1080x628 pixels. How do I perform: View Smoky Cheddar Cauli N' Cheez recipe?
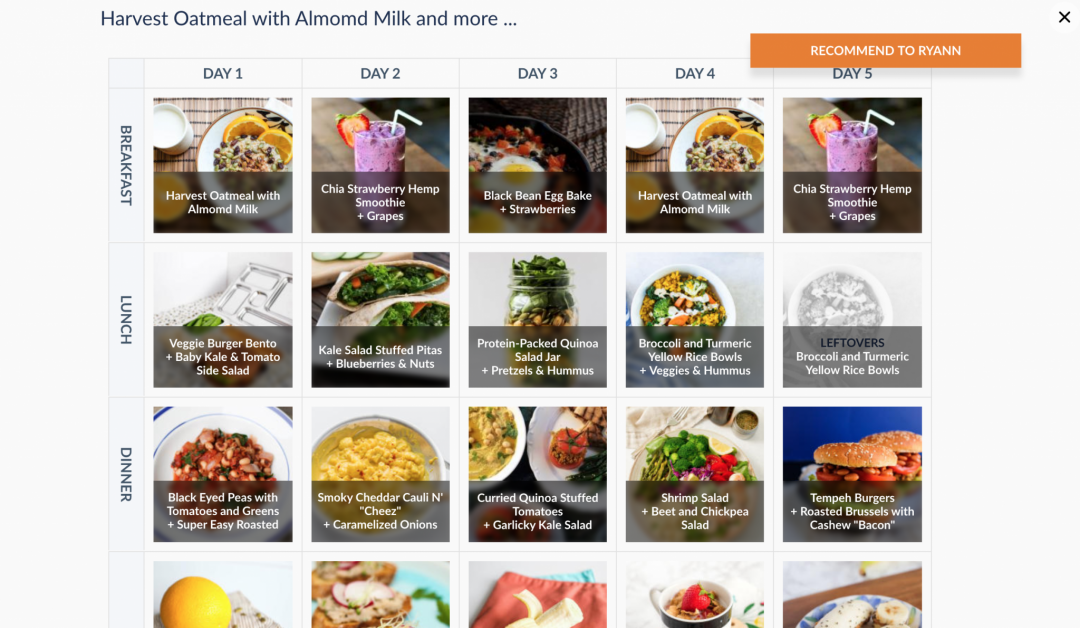tap(380, 474)
